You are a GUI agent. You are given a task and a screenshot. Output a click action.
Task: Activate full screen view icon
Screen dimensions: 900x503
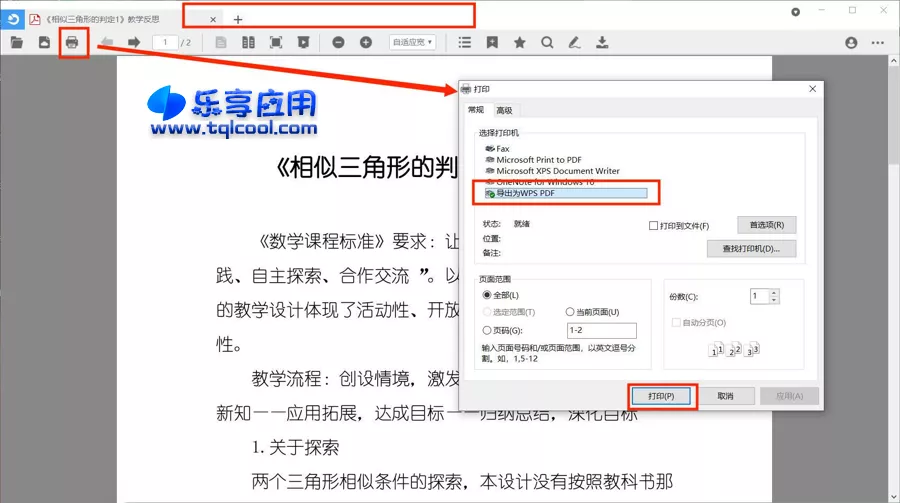tap(276, 42)
